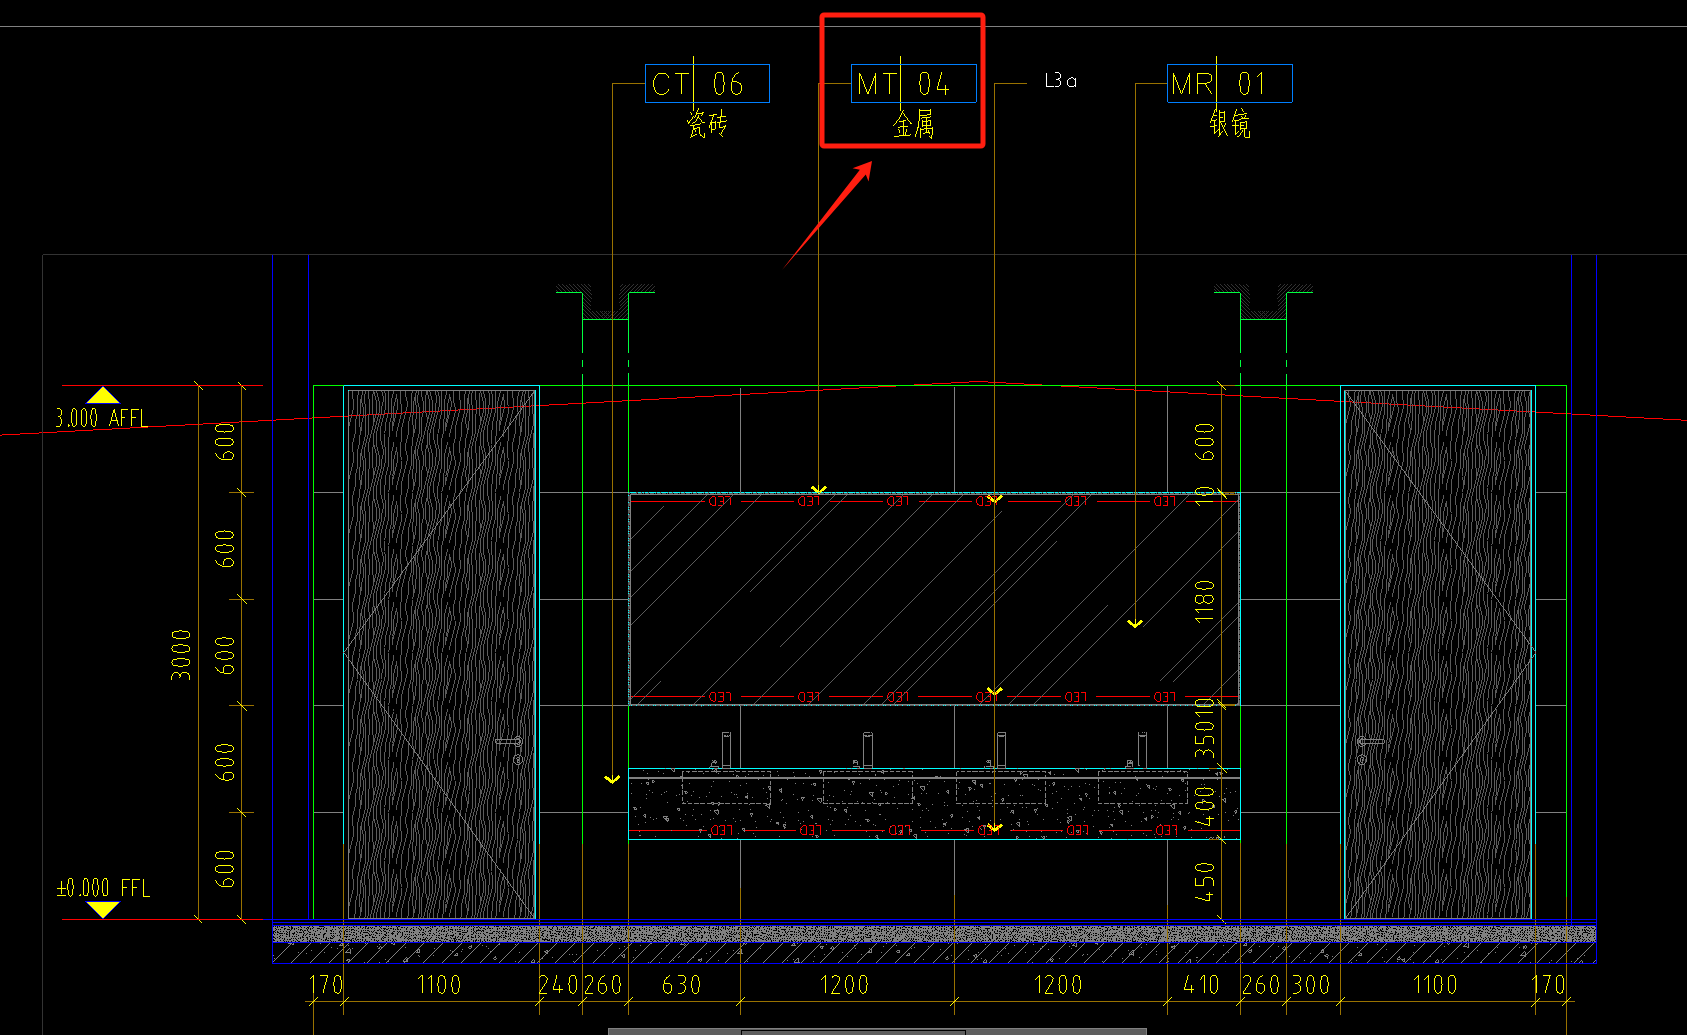
Task: Click the 630 dimension along the bottom
Action: tap(681, 986)
